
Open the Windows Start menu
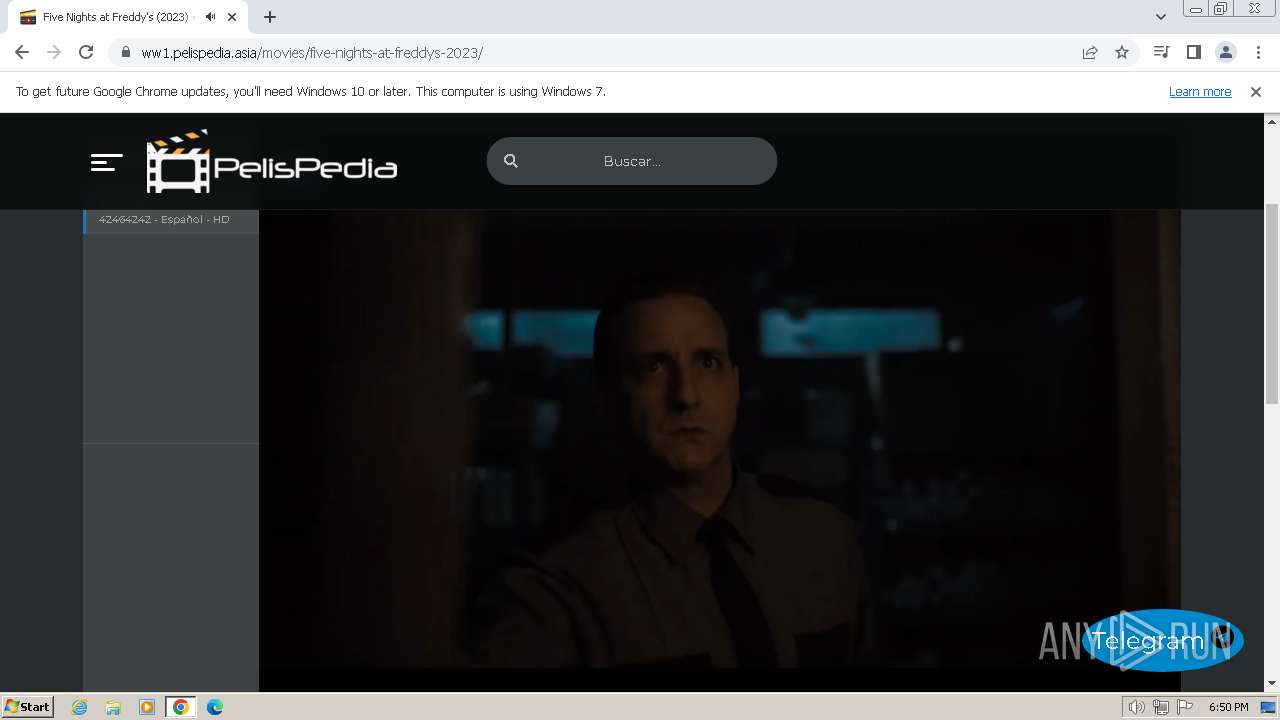click(x=27, y=706)
